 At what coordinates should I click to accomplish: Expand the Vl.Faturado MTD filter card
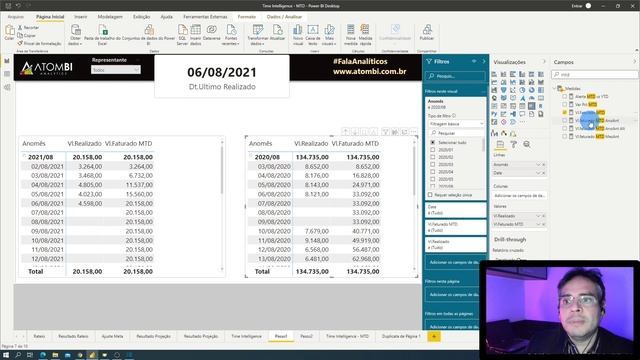[456, 227]
